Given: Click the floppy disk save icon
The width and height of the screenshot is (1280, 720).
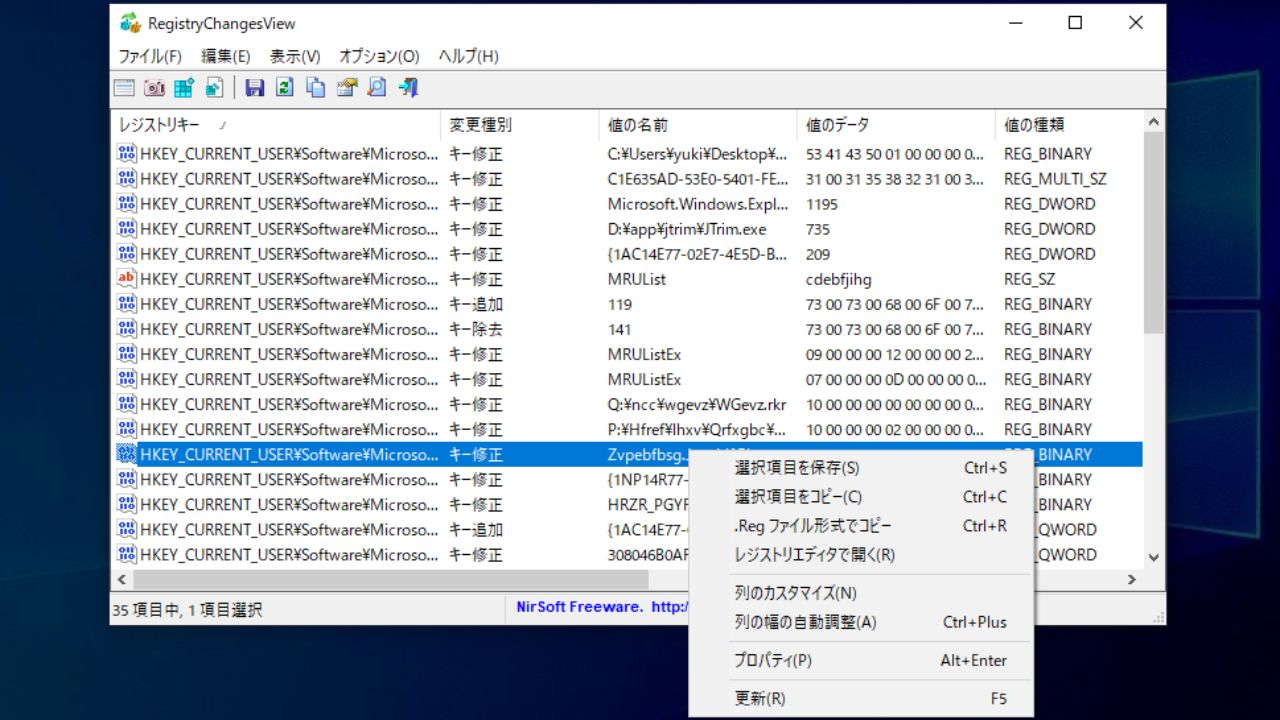Looking at the screenshot, I should [255, 88].
